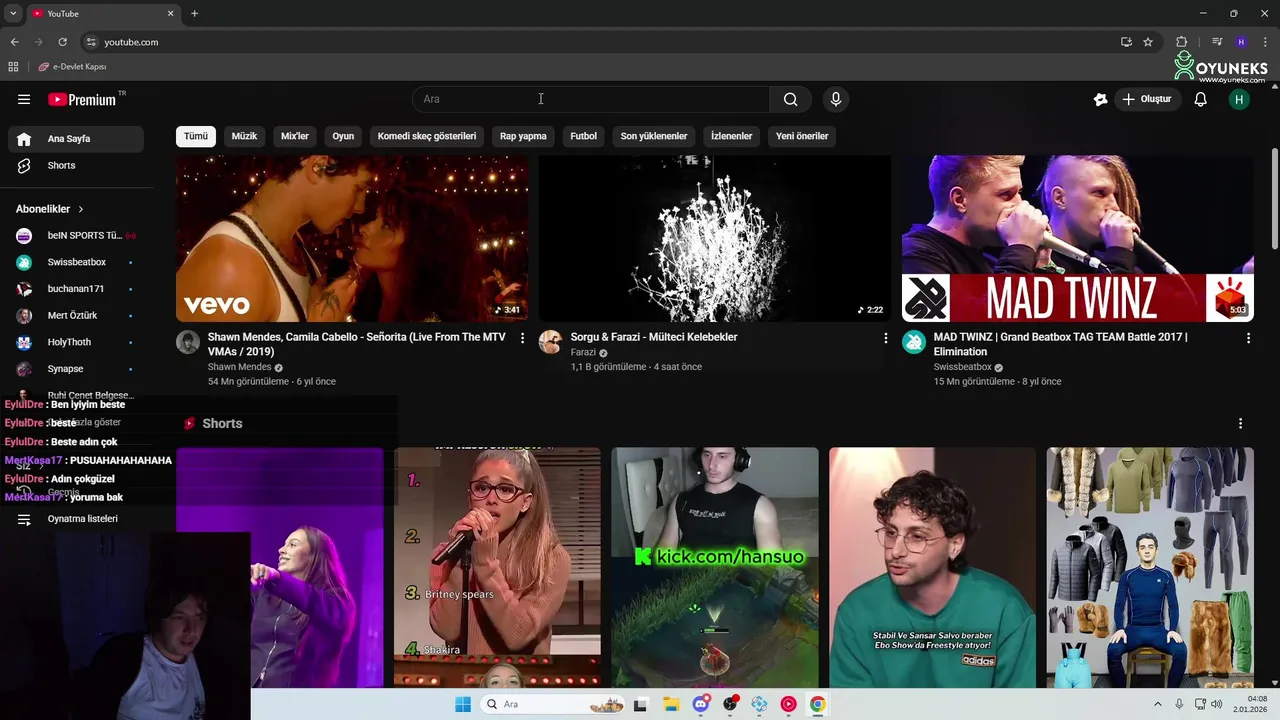Open File Explorer in taskbar

(671, 704)
